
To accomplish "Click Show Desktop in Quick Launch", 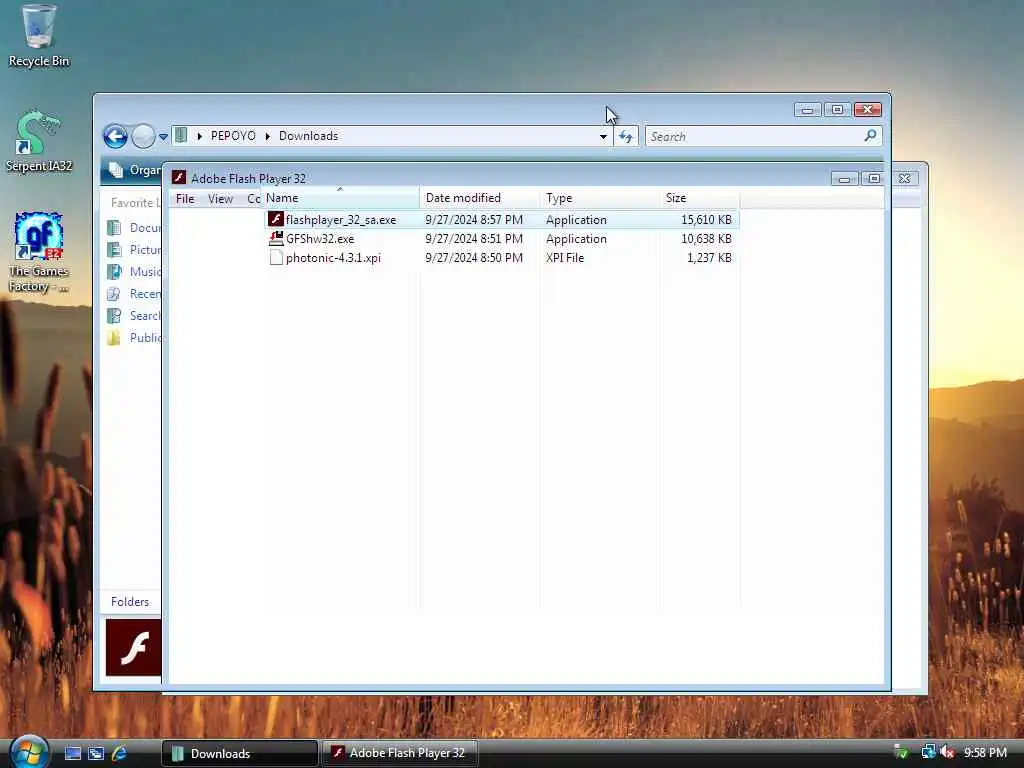I will pyautogui.click(x=73, y=754).
